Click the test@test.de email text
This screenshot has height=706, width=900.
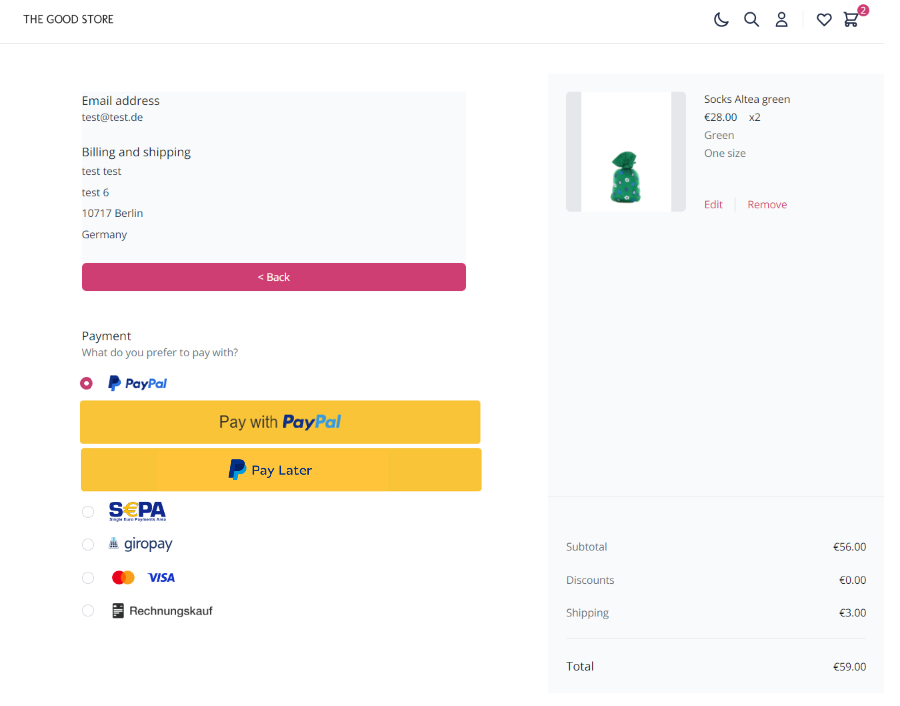tap(114, 119)
